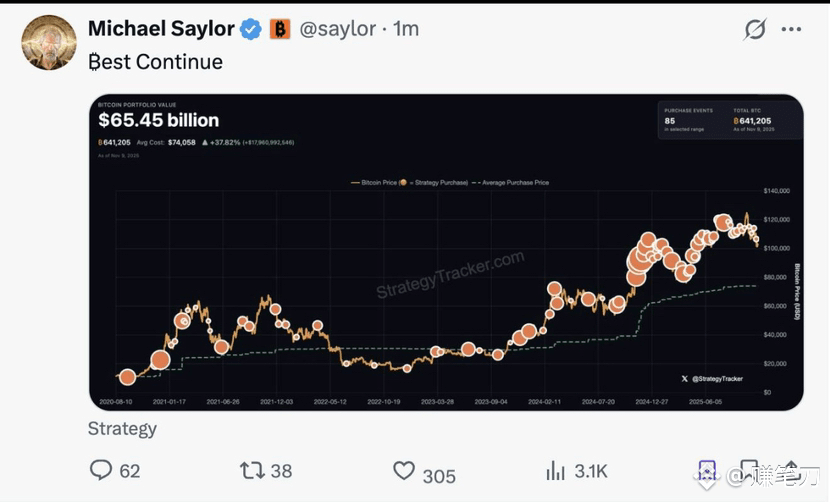Image resolution: width=830 pixels, height=502 pixels.
Task: View tweet analytics via bar chart icon
Action: pos(556,471)
